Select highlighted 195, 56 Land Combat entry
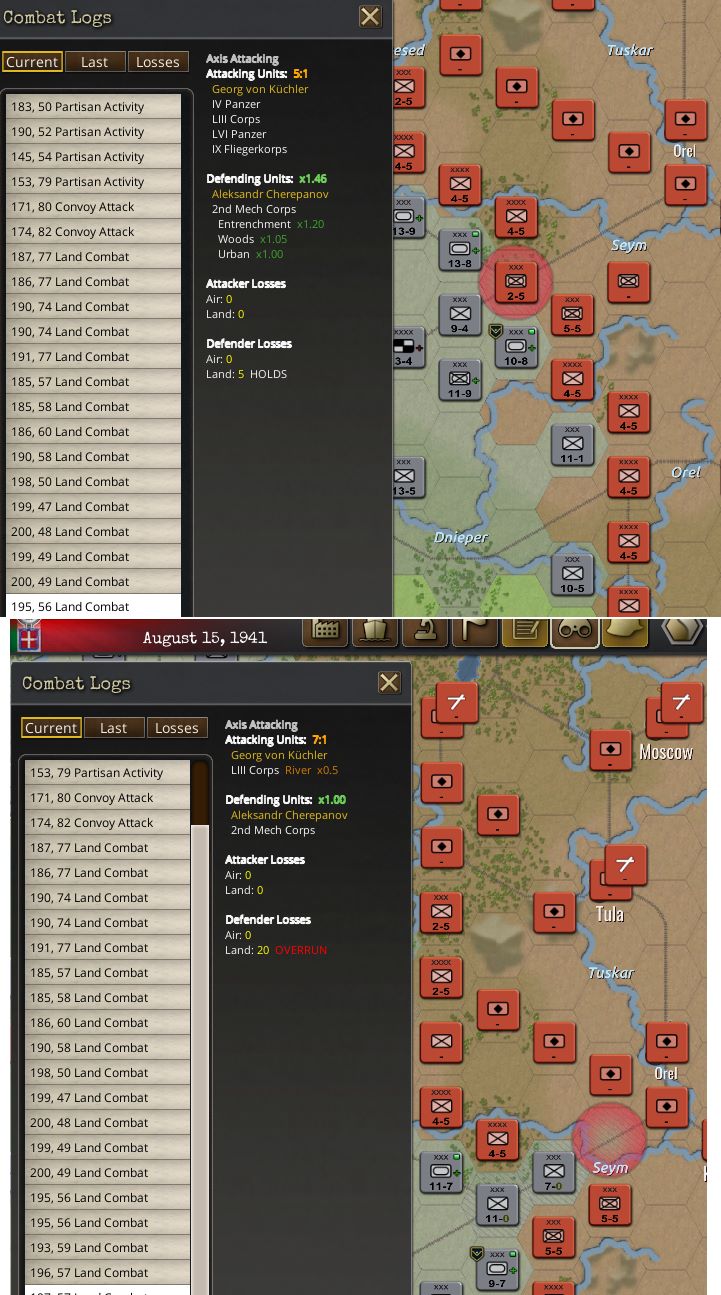Viewport: 721px width, 1295px height. [x=94, y=606]
